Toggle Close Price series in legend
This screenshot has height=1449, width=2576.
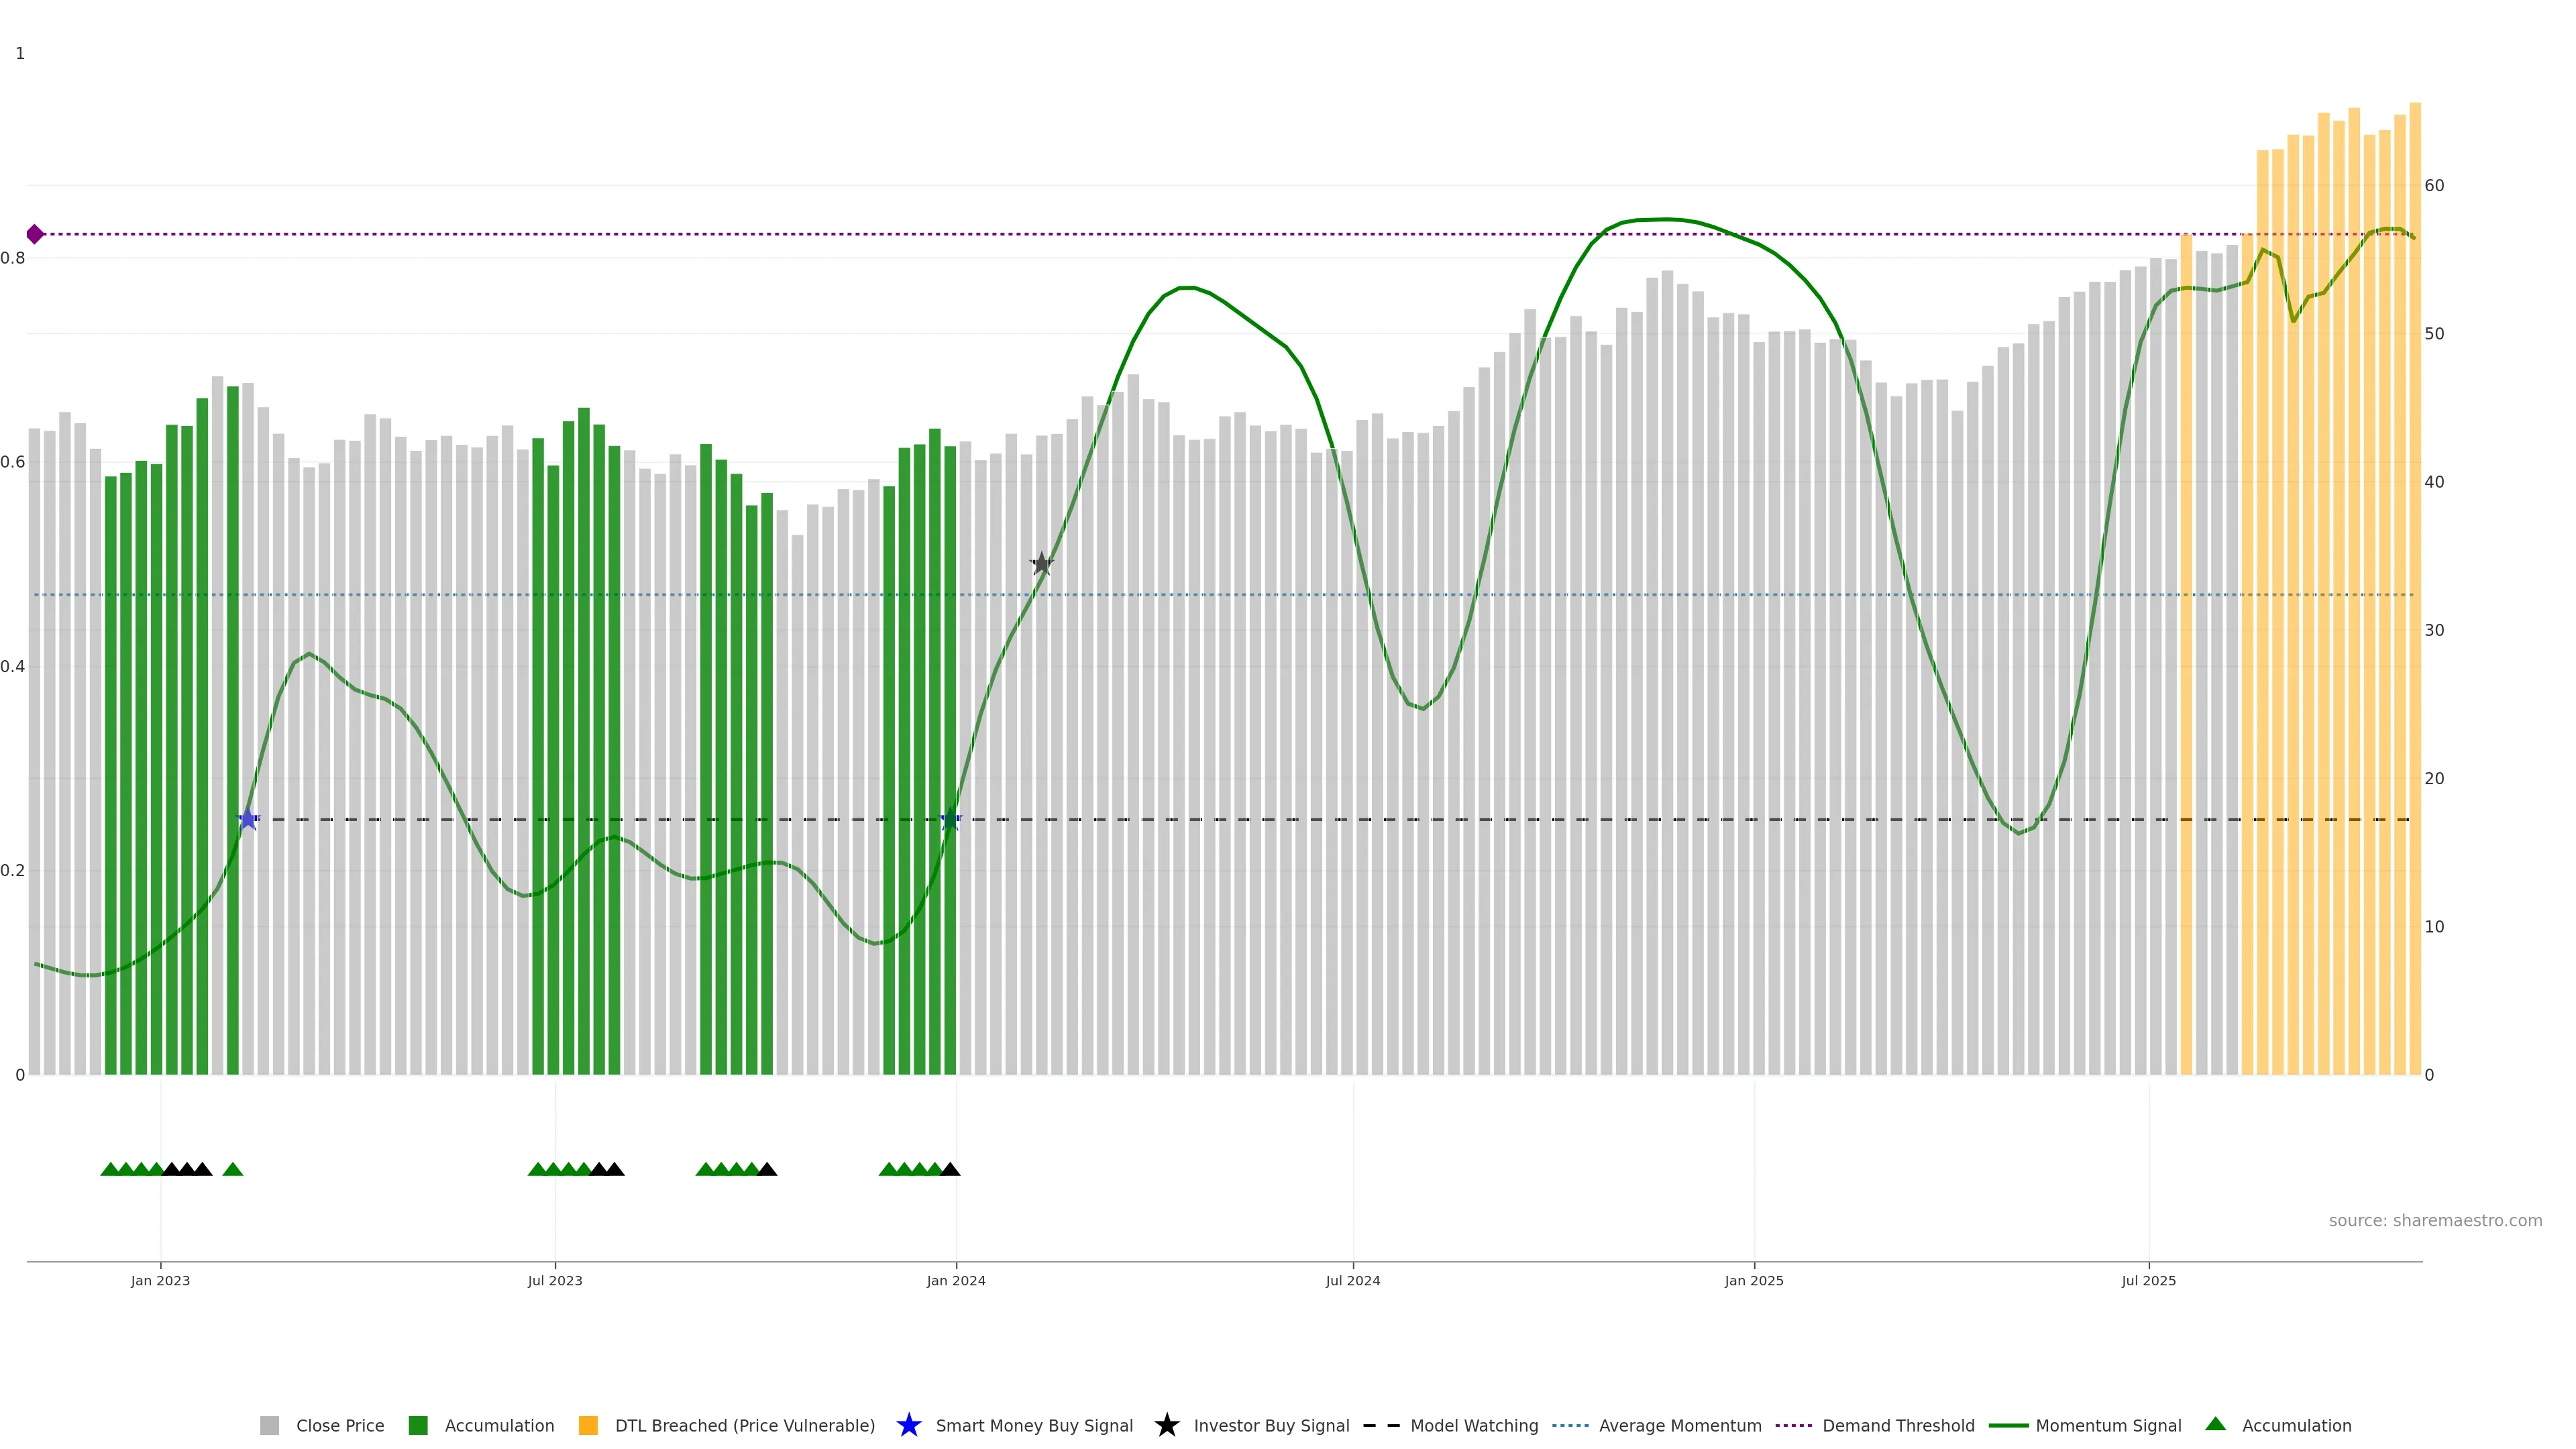339,1425
